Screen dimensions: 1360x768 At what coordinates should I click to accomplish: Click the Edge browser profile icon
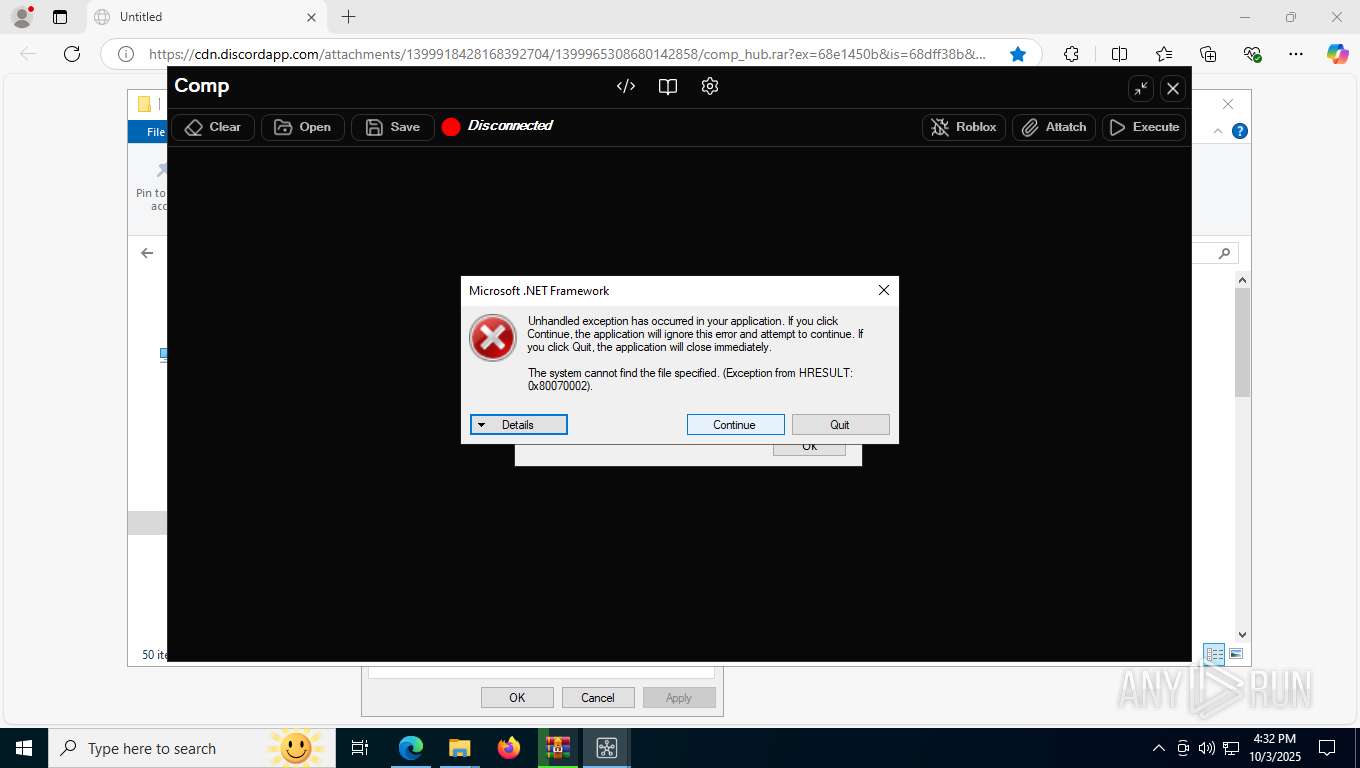[x=21, y=17]
